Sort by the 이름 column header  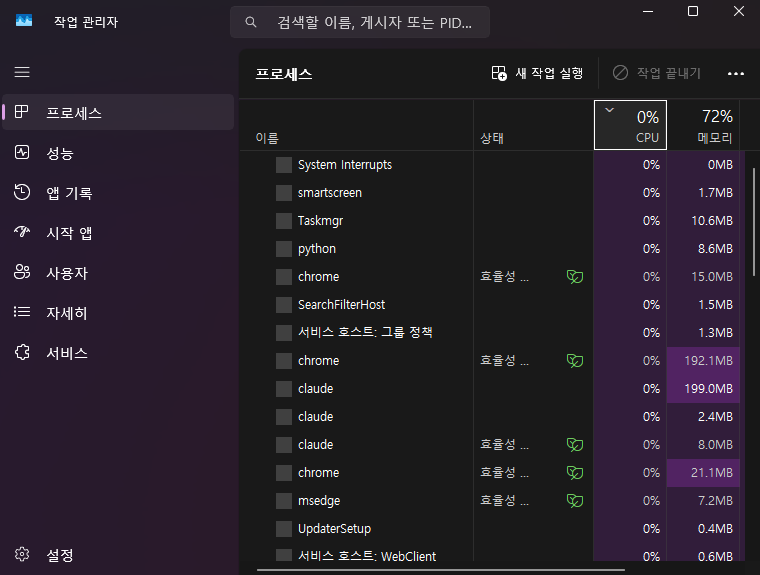click(x=357, y=125)
